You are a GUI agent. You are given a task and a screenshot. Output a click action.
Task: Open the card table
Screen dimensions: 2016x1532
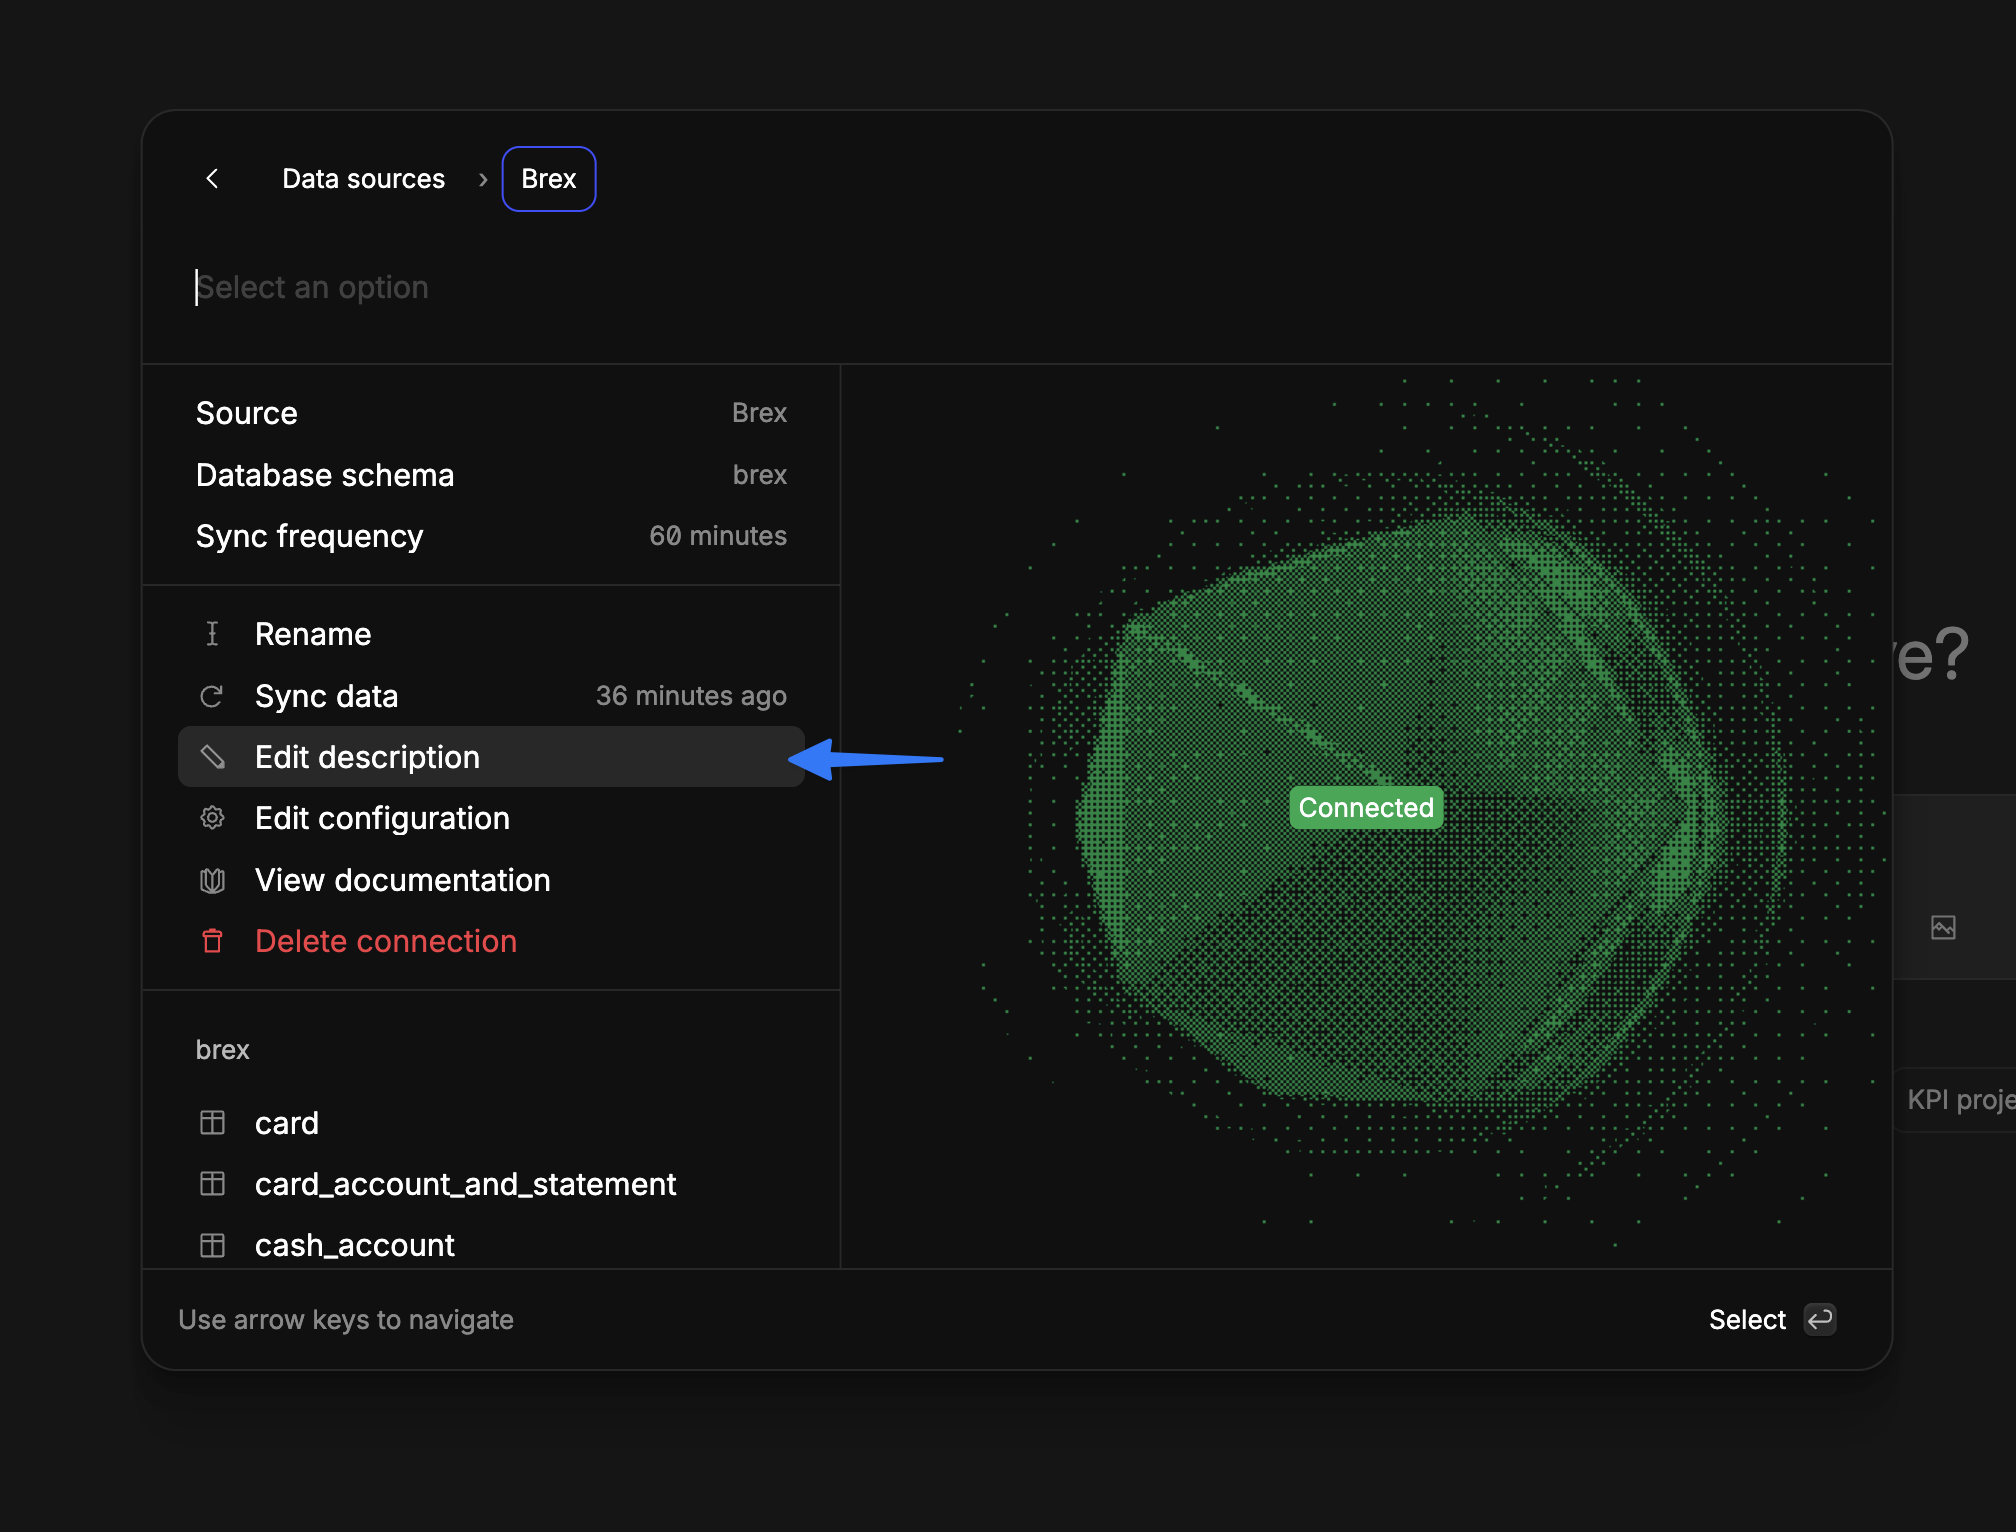click(491, 1123)
